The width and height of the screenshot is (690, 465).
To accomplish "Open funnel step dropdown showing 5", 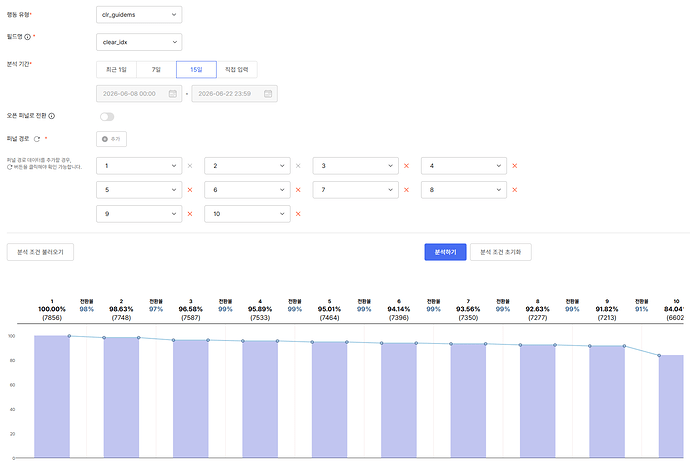I will [139, 190].
